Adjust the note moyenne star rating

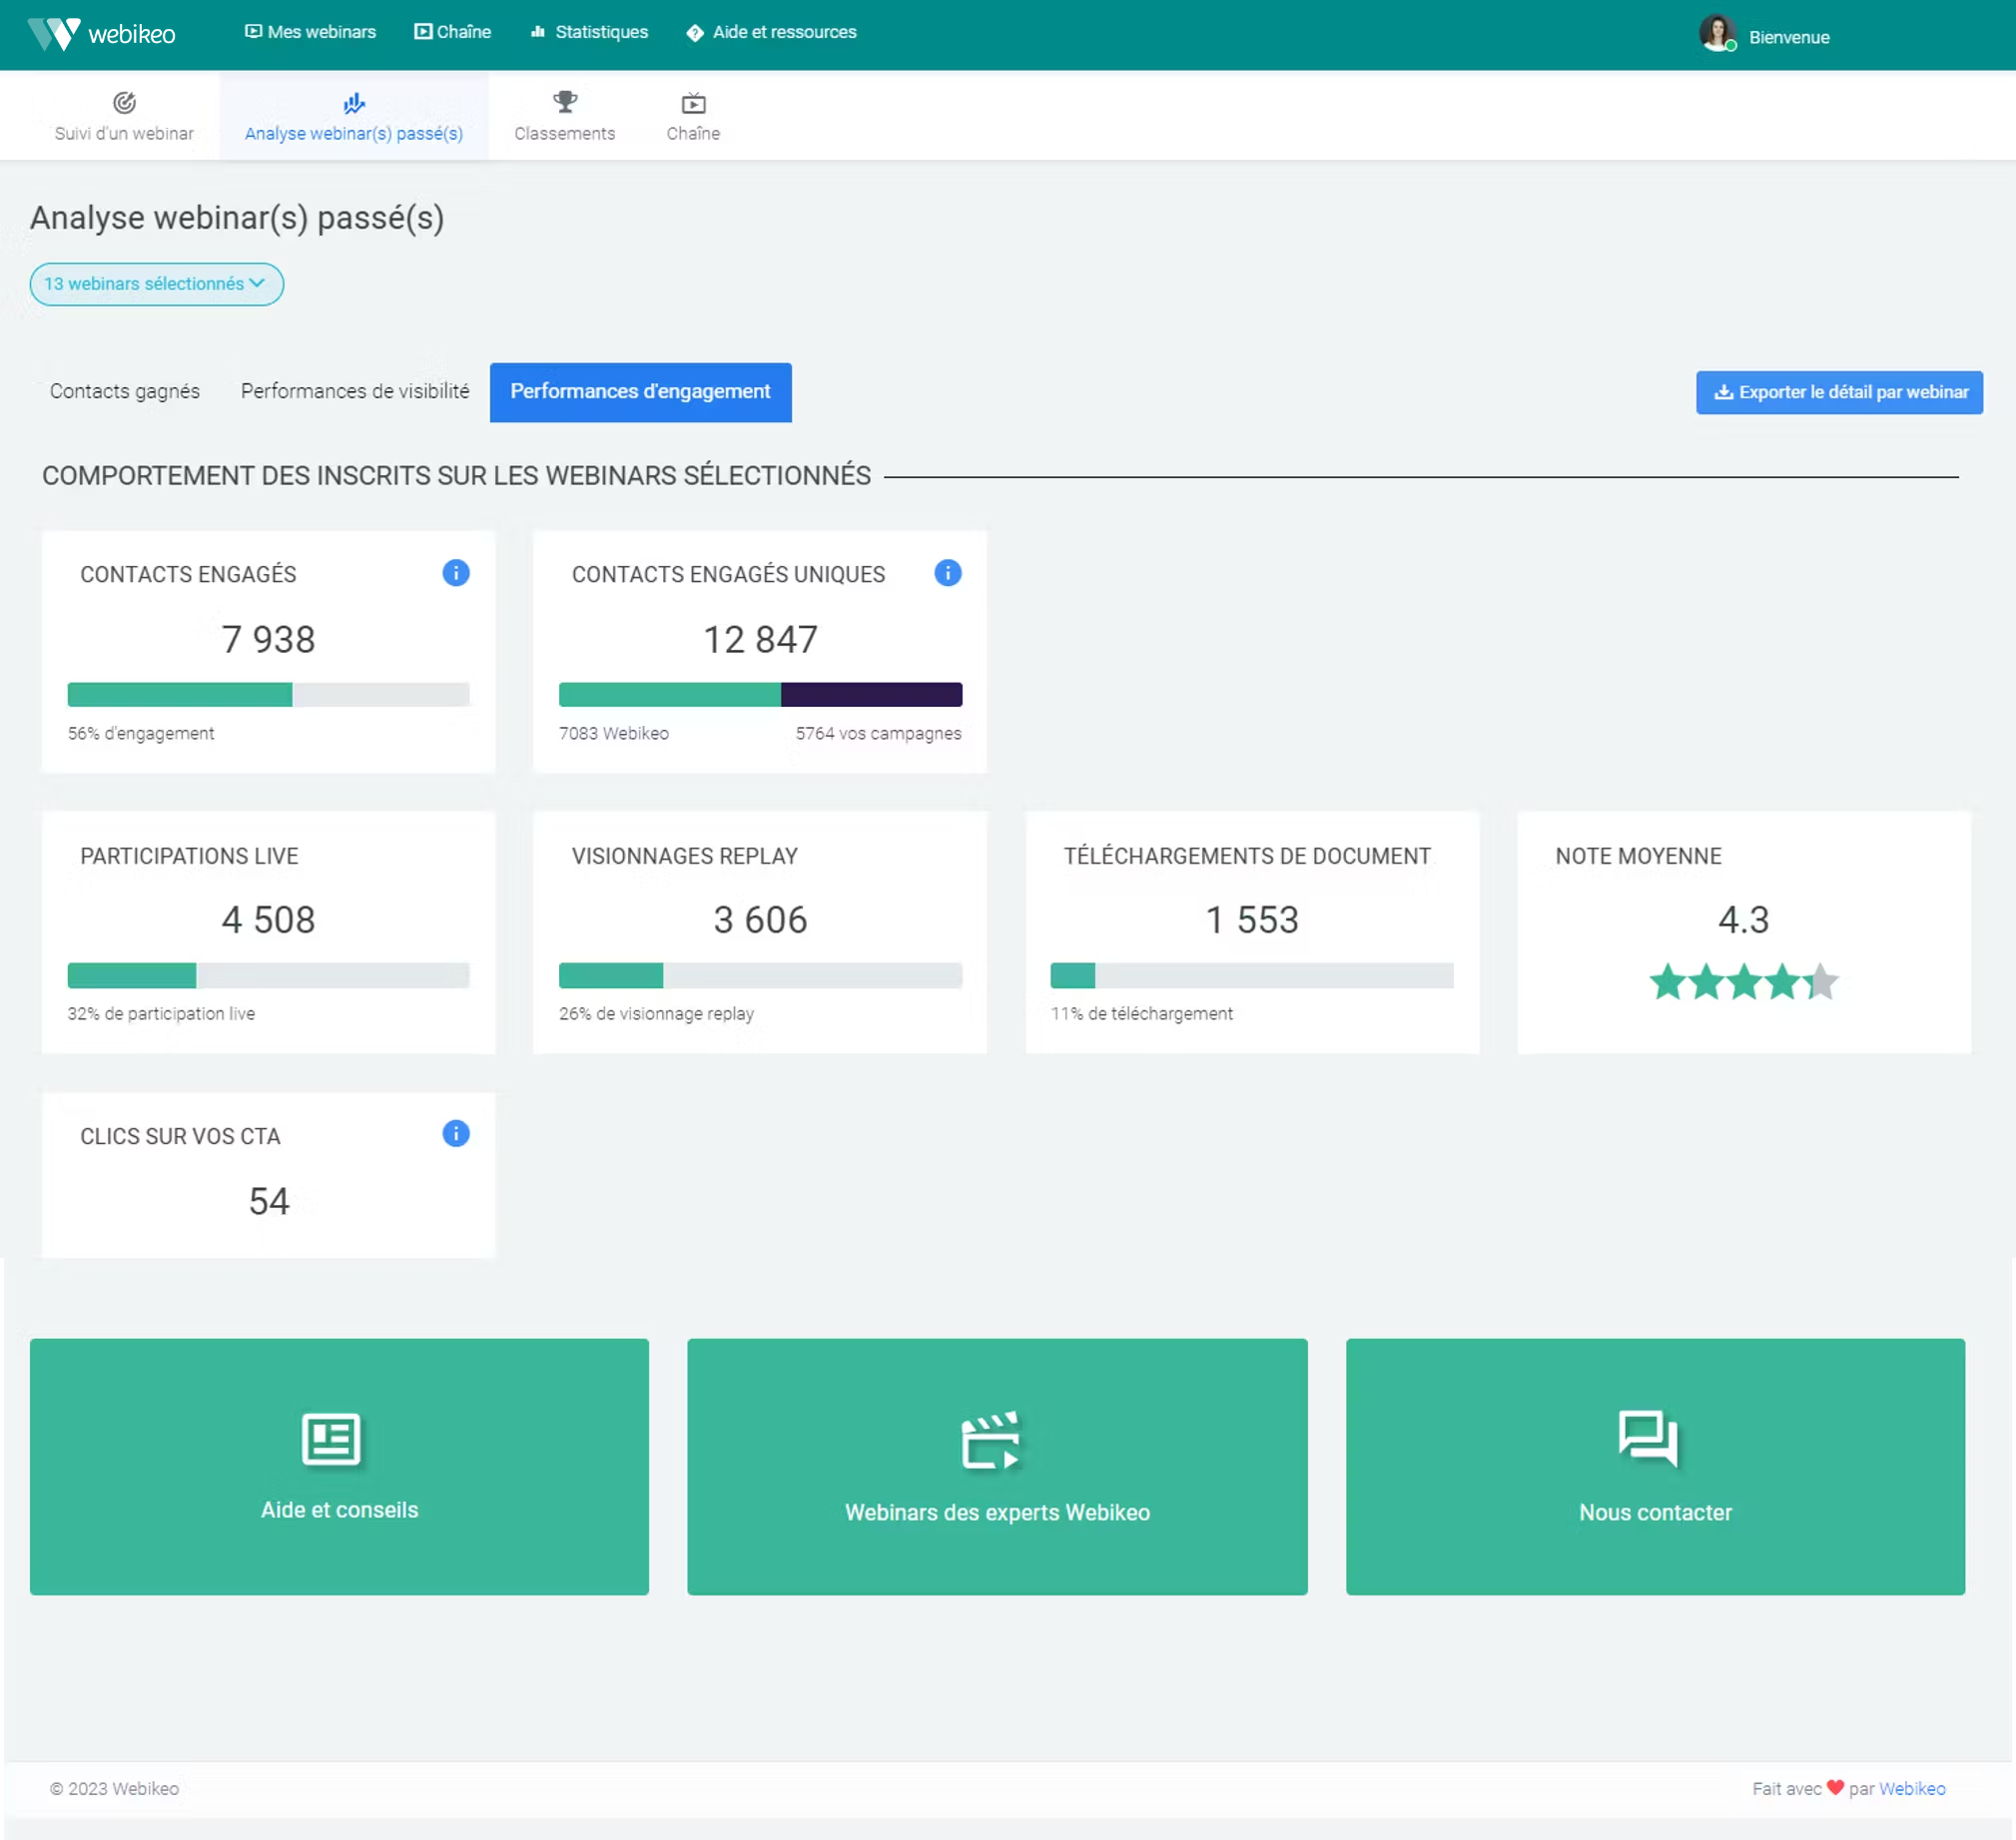coord(1743,982)
